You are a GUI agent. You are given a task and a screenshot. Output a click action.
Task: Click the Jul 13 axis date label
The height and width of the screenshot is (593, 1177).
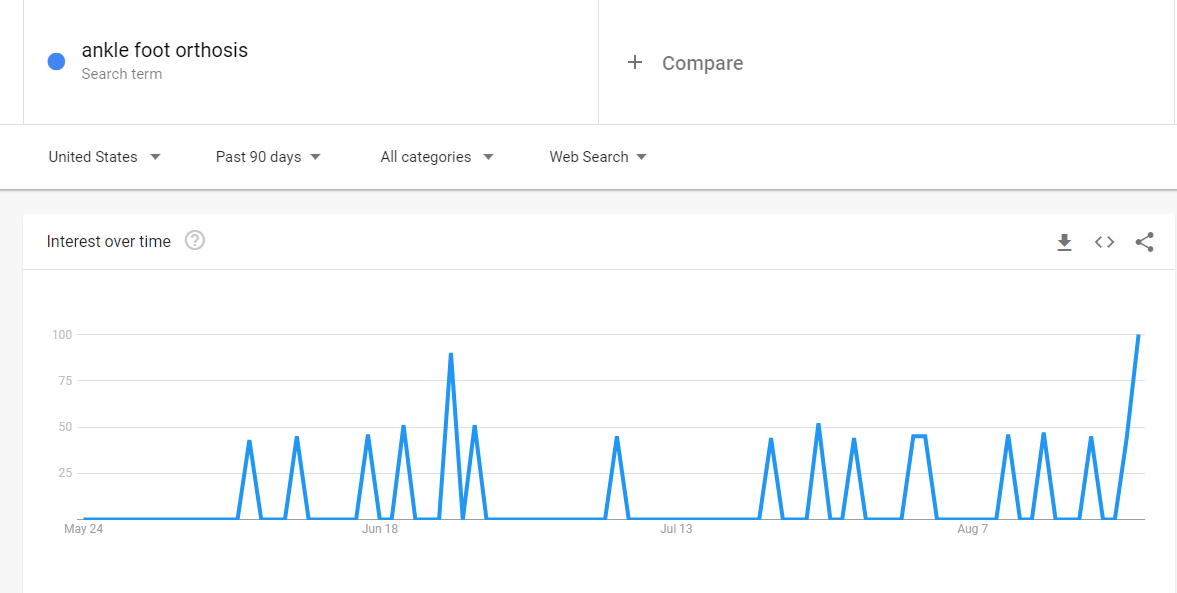point(676,529)
